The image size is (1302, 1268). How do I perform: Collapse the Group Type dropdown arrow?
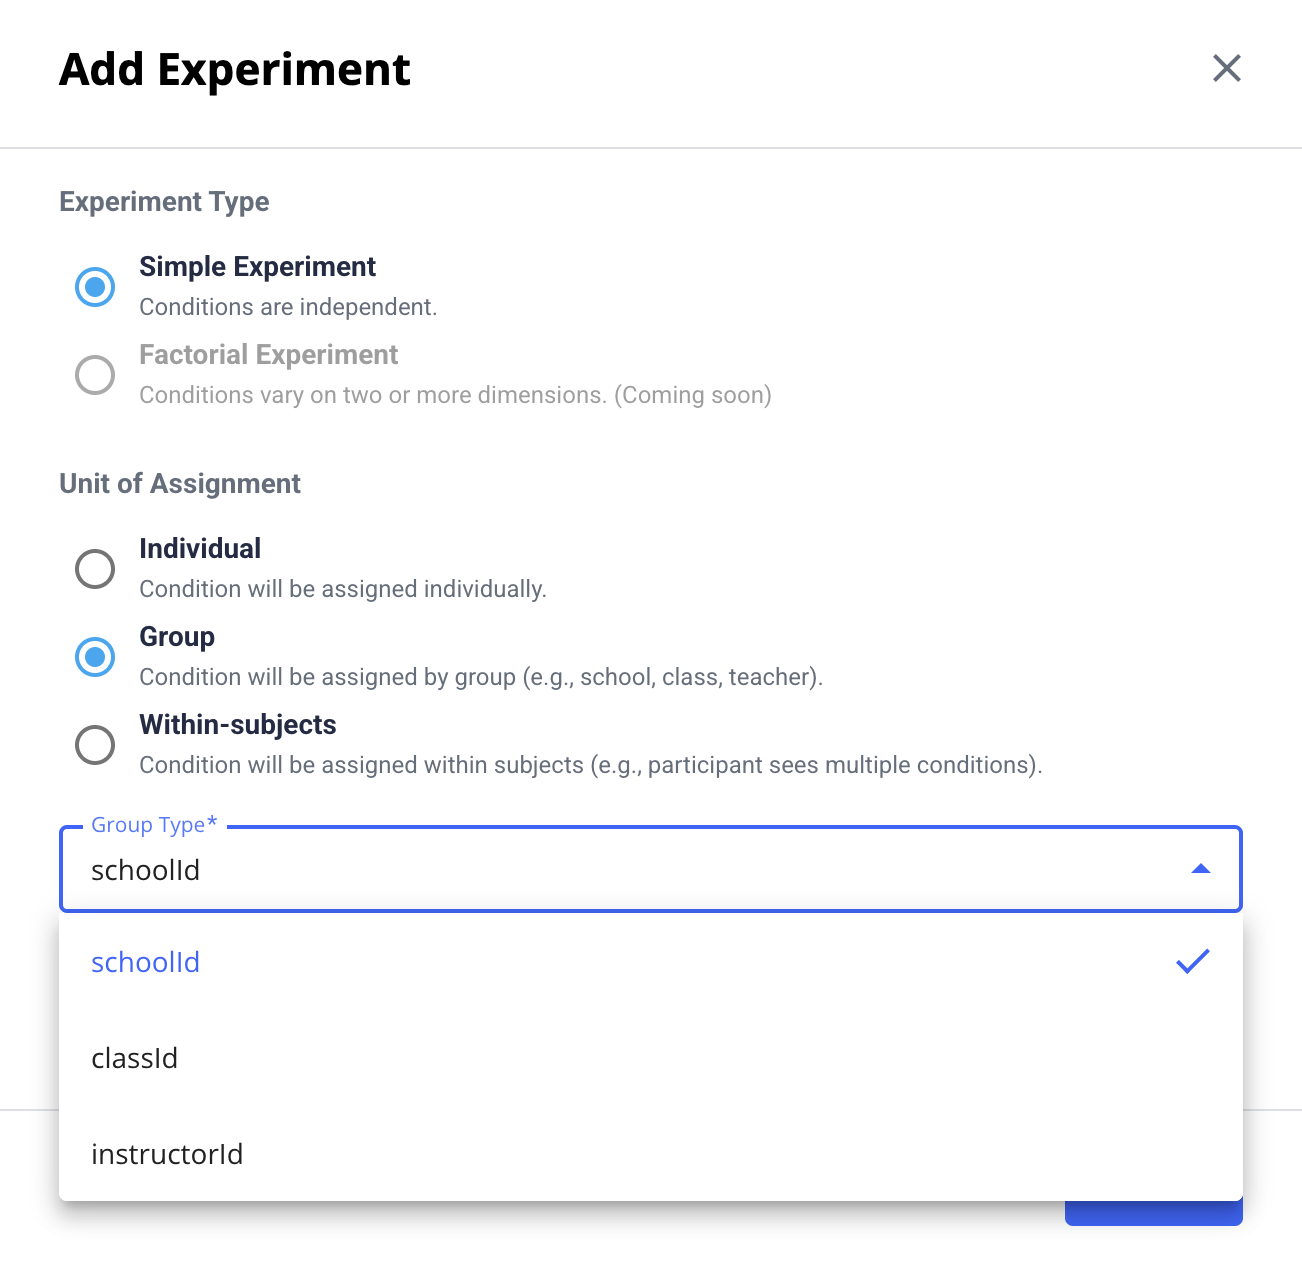1201,869
